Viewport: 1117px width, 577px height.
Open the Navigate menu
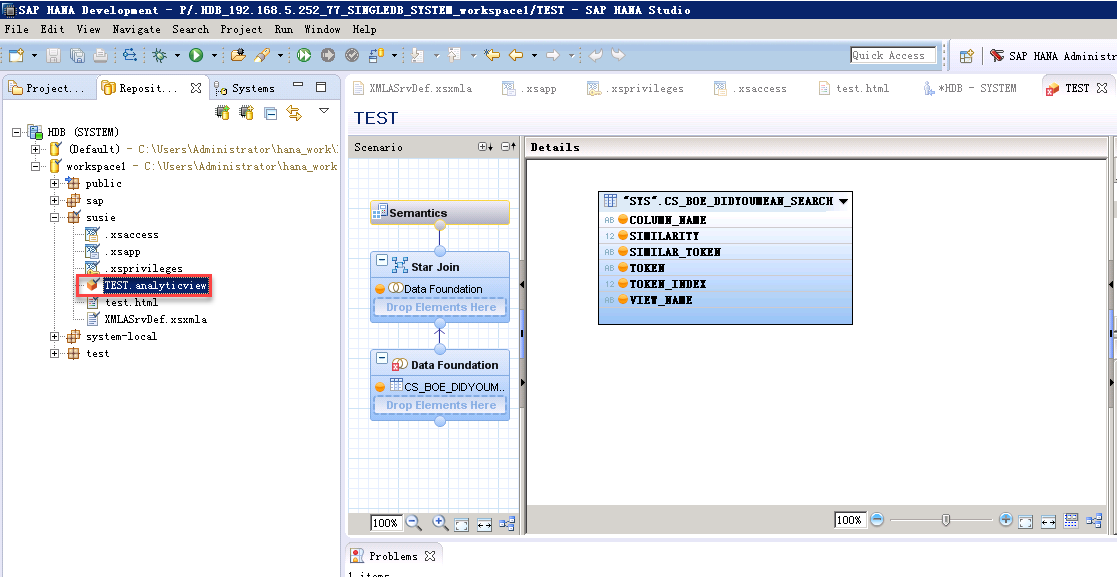pos(136,30)
